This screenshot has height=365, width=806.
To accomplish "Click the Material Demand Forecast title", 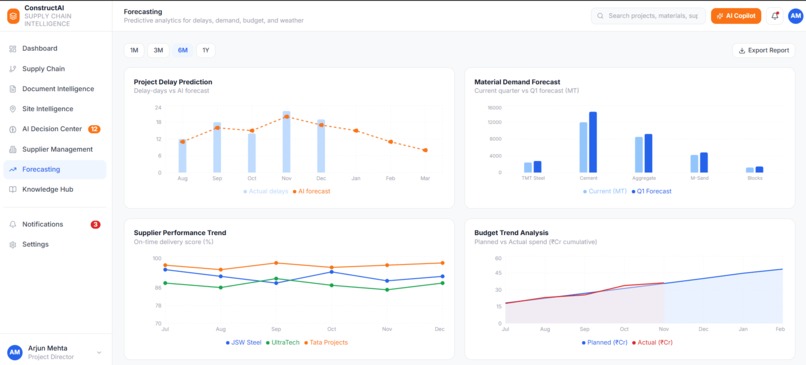I will pos(517,82).
